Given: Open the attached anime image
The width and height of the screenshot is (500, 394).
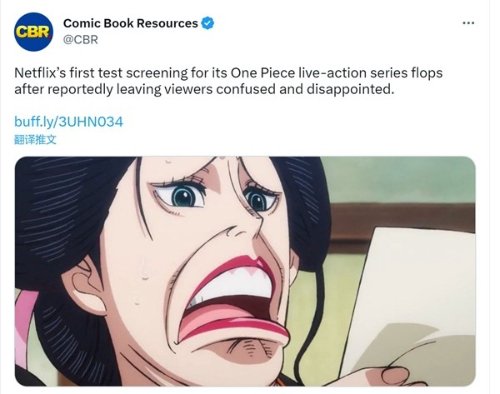Looking at the screenshot, I should (245, 271).
